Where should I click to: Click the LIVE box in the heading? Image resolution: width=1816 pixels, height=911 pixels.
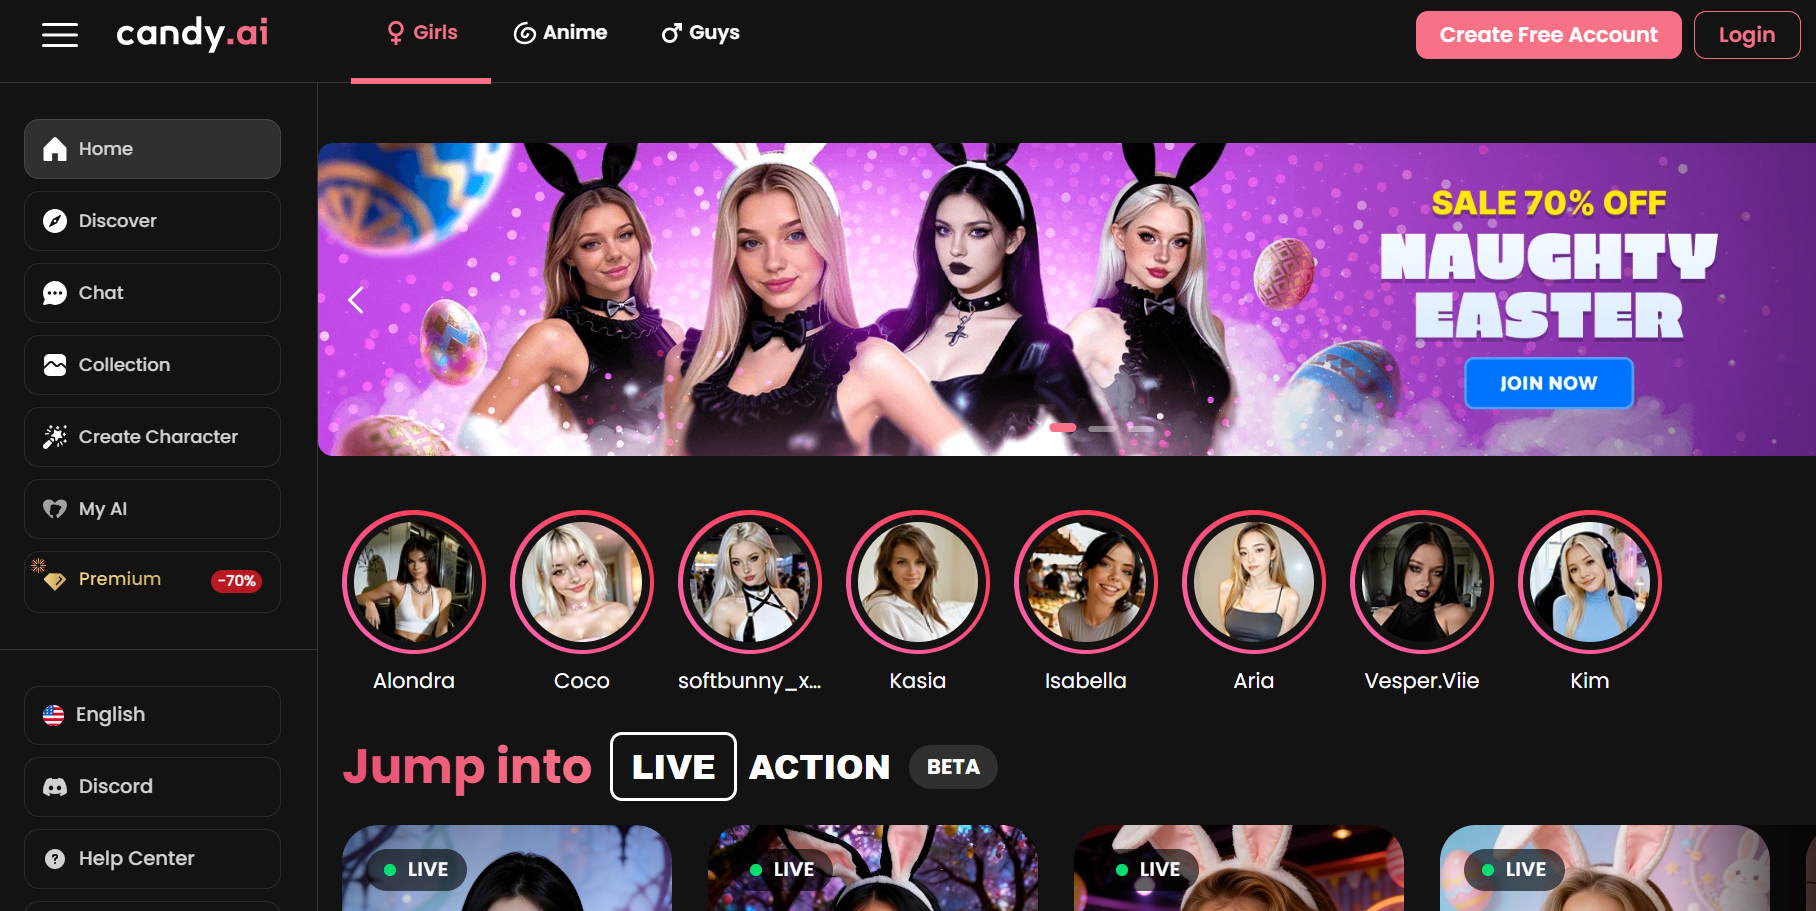(x=673, y=767)
